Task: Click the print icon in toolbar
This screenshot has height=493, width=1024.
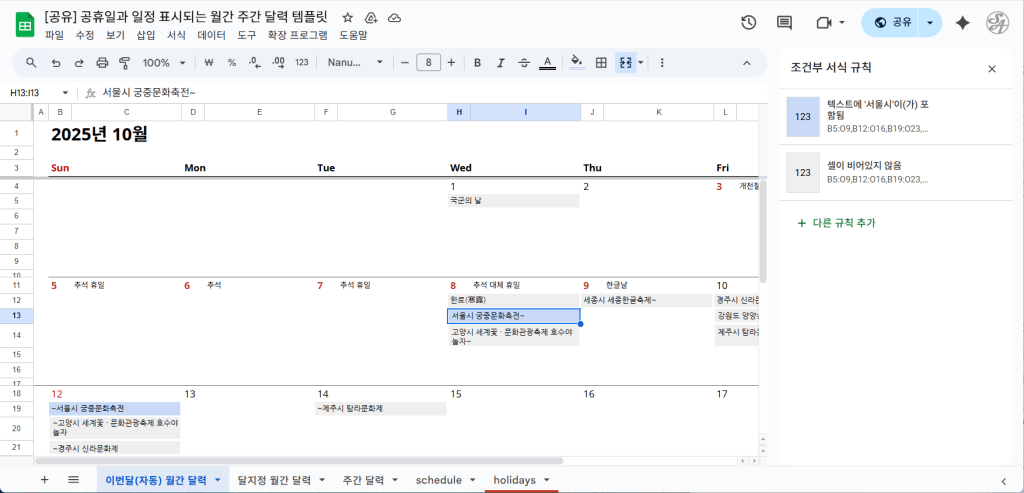Action: (x=102, y=62)
